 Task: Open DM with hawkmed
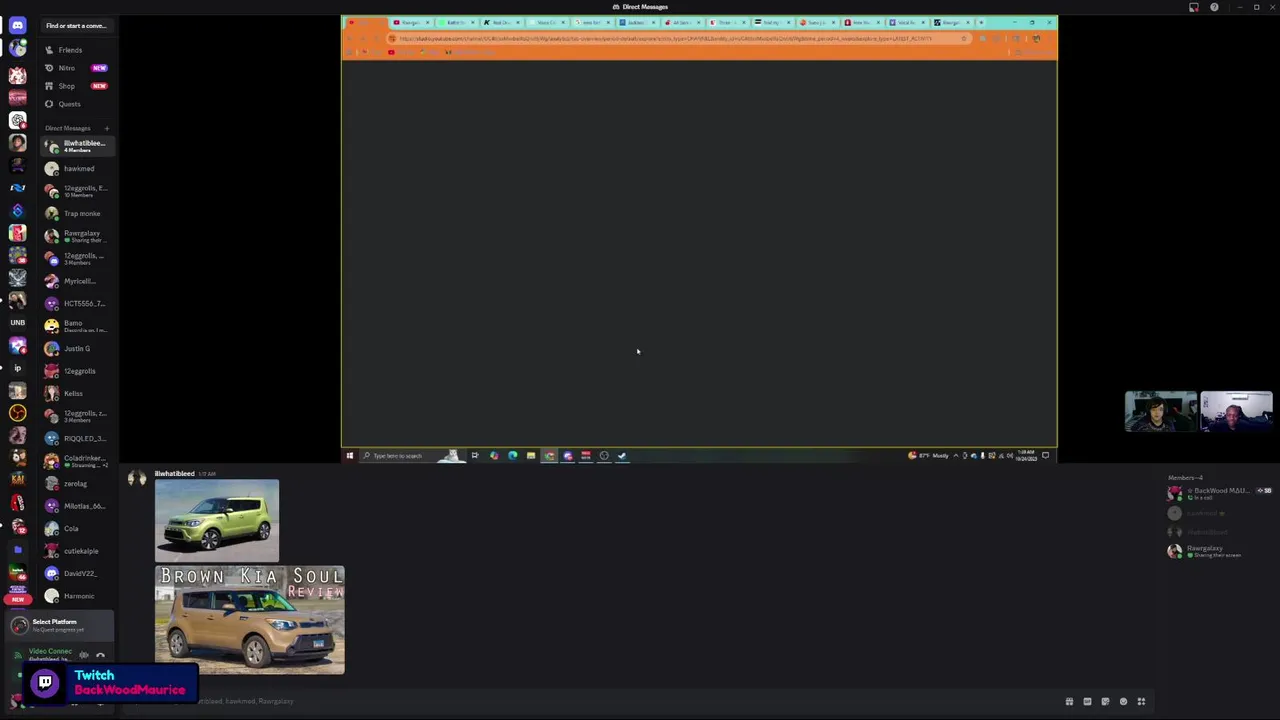[x=78, y=168]
